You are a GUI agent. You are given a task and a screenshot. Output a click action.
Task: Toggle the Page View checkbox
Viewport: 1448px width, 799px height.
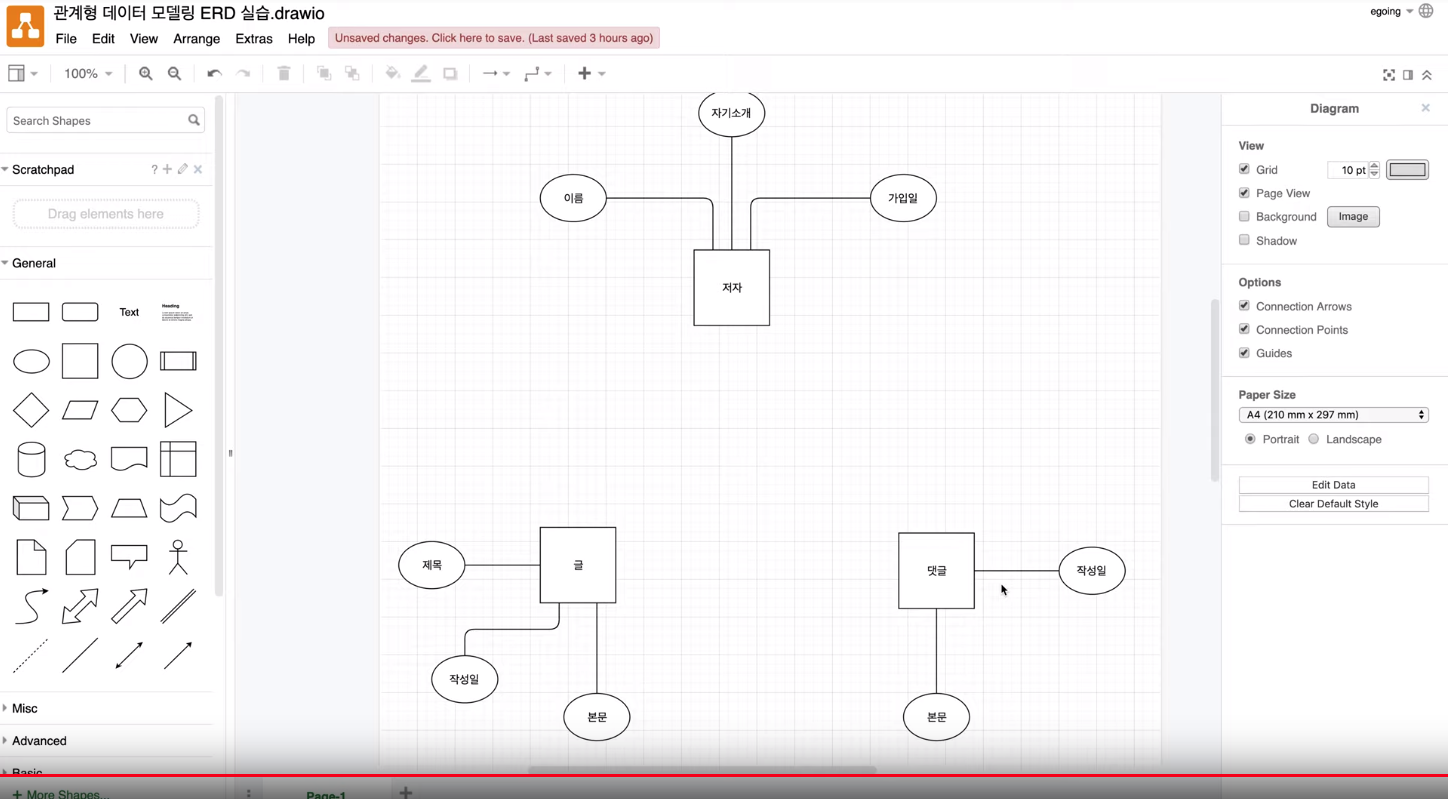click(1244, 193)
